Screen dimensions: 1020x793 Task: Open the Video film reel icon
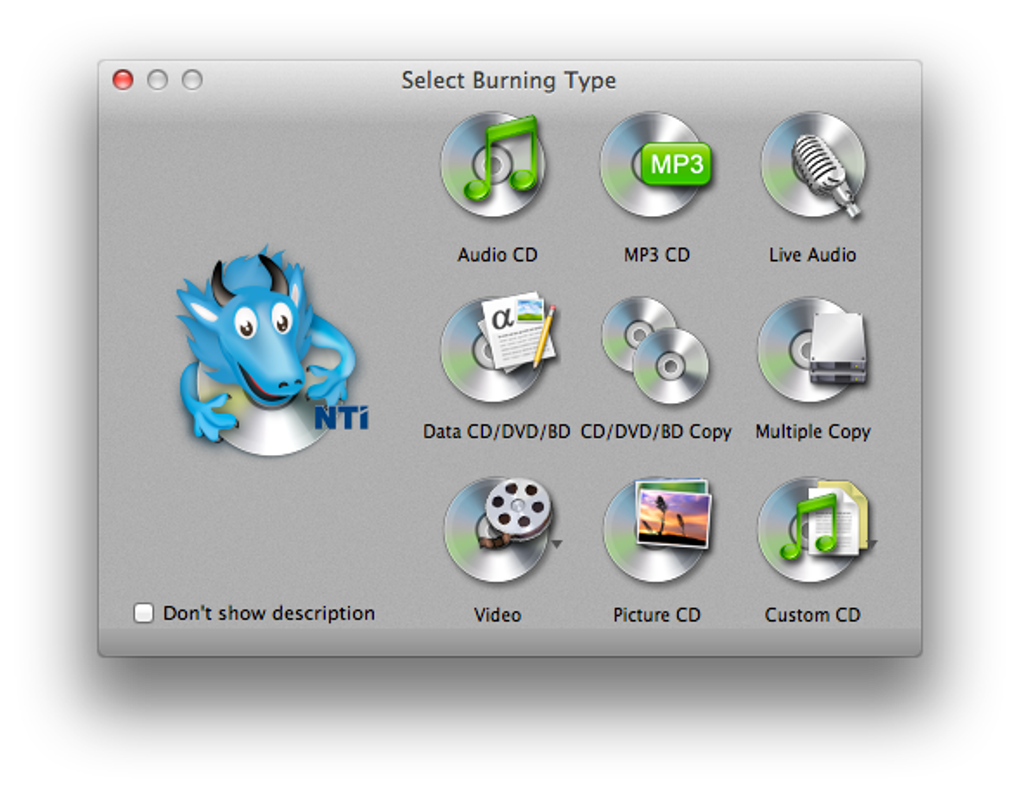pos(498,529)
